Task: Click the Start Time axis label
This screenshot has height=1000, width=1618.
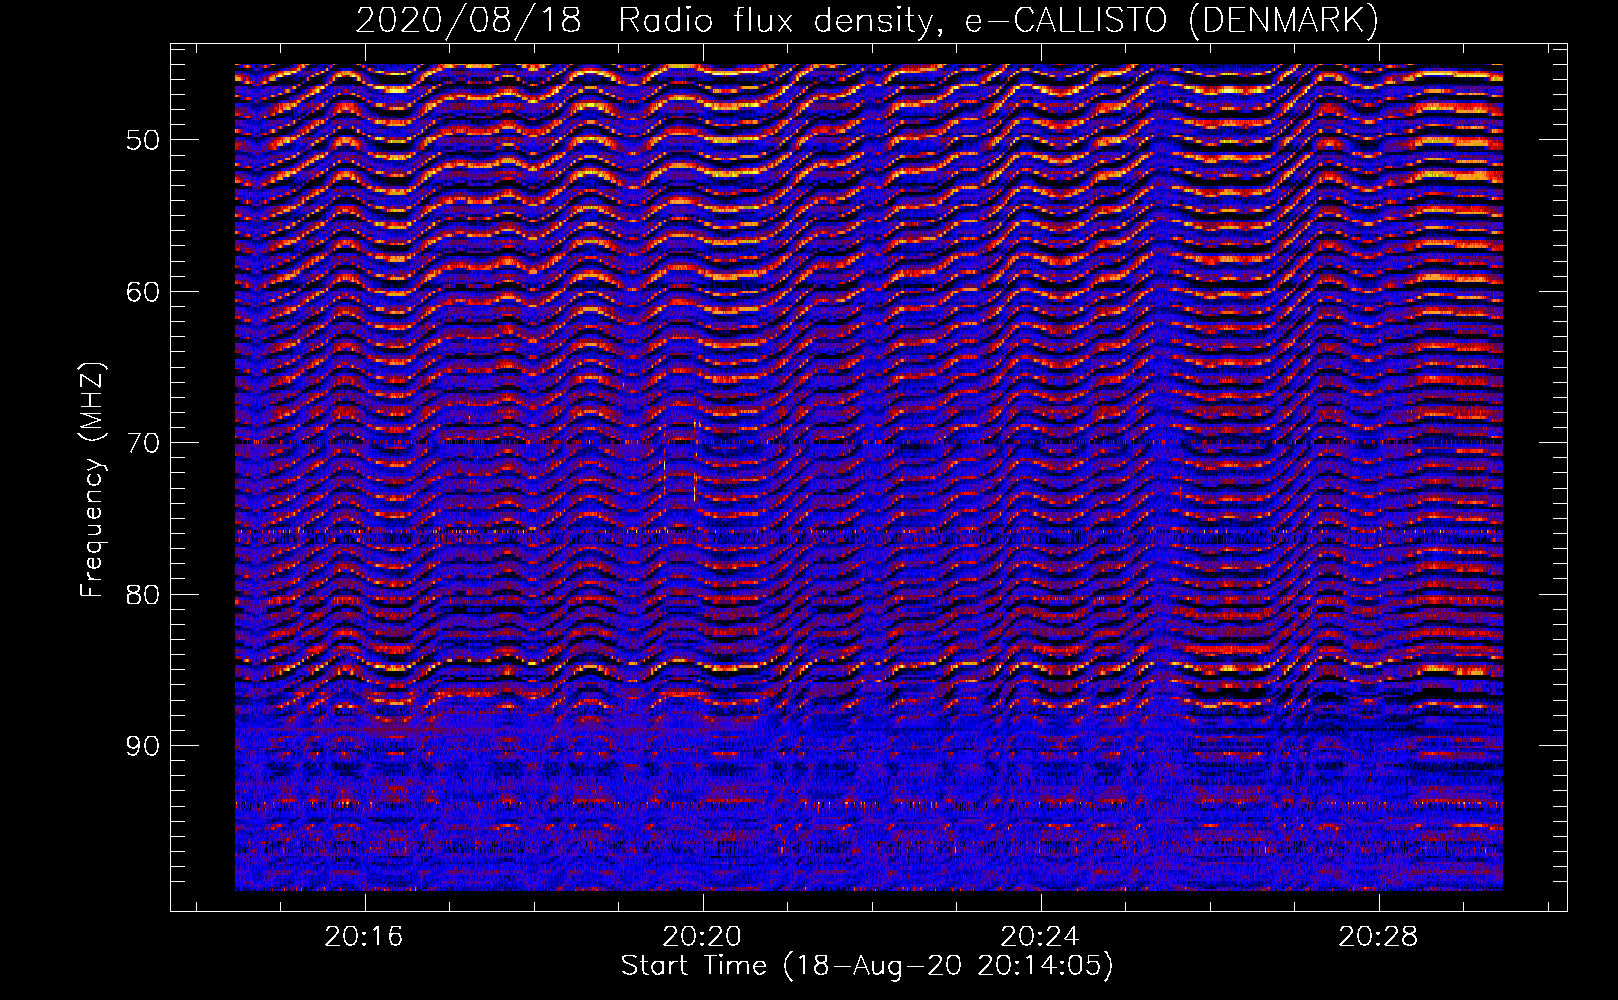Action: 867,966
